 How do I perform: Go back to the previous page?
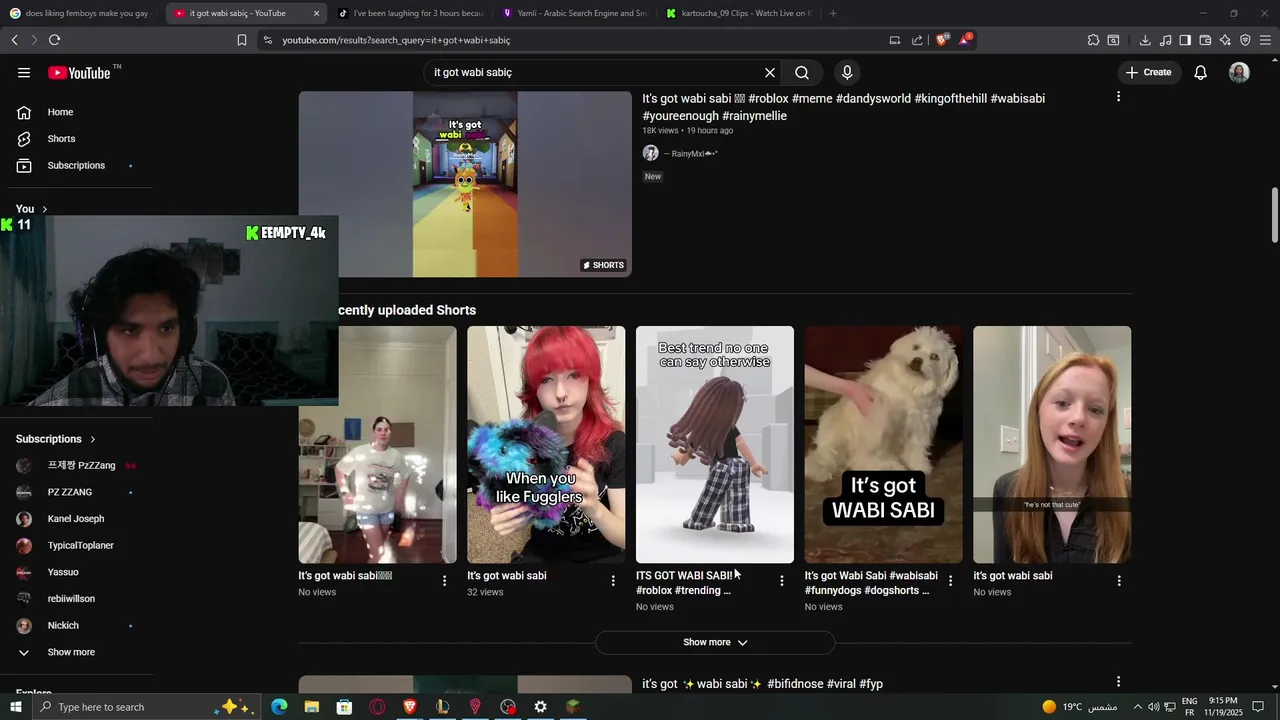click(x=14, y=40)
